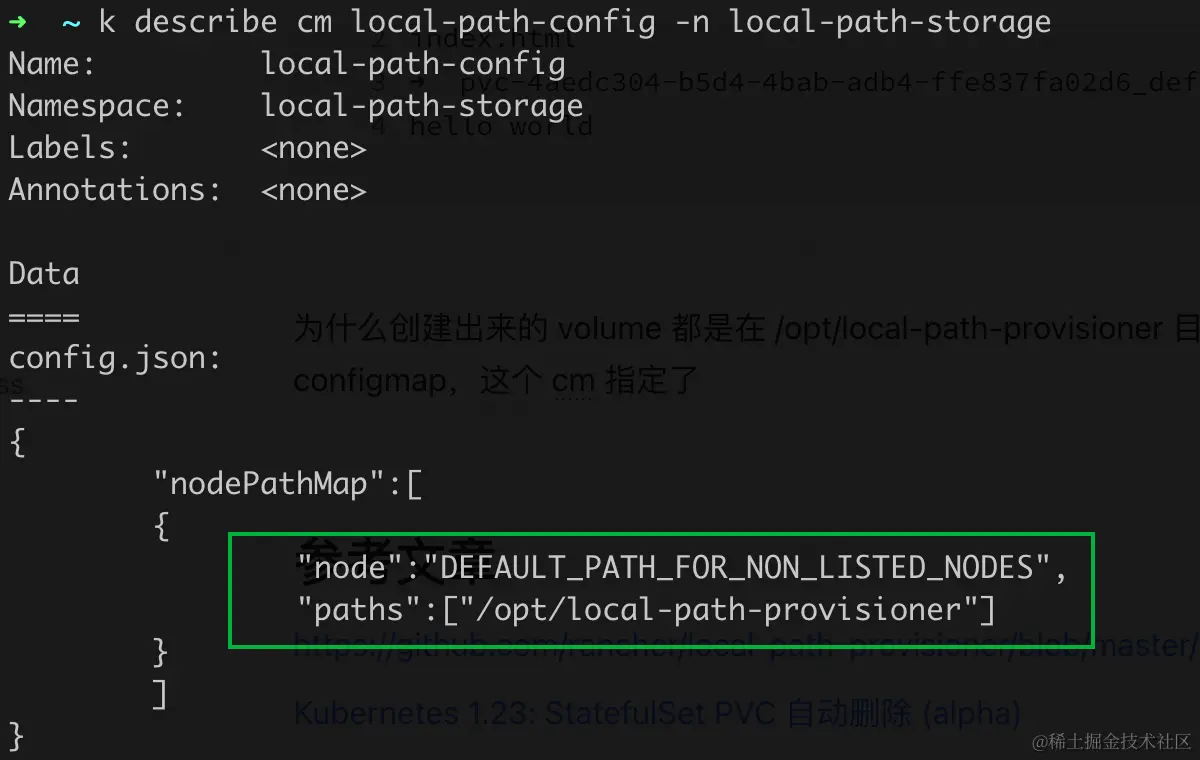Click the Juejin watermark logo

[x=1113, y=741]
